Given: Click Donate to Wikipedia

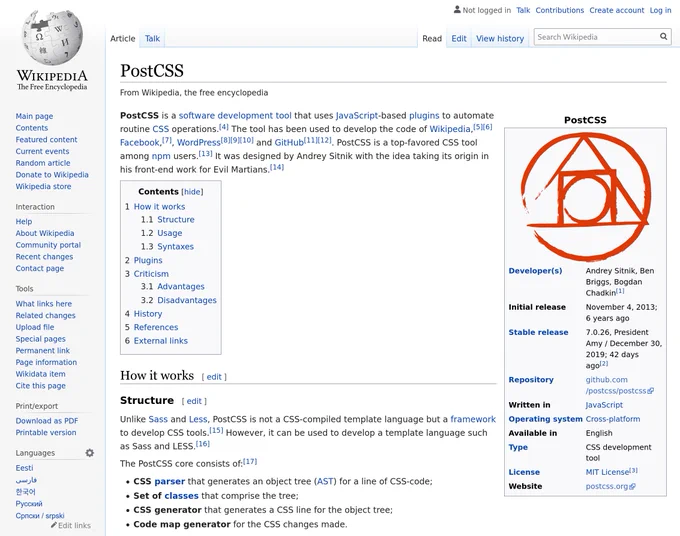Looking at the screenshot, I should pos(52,175).
